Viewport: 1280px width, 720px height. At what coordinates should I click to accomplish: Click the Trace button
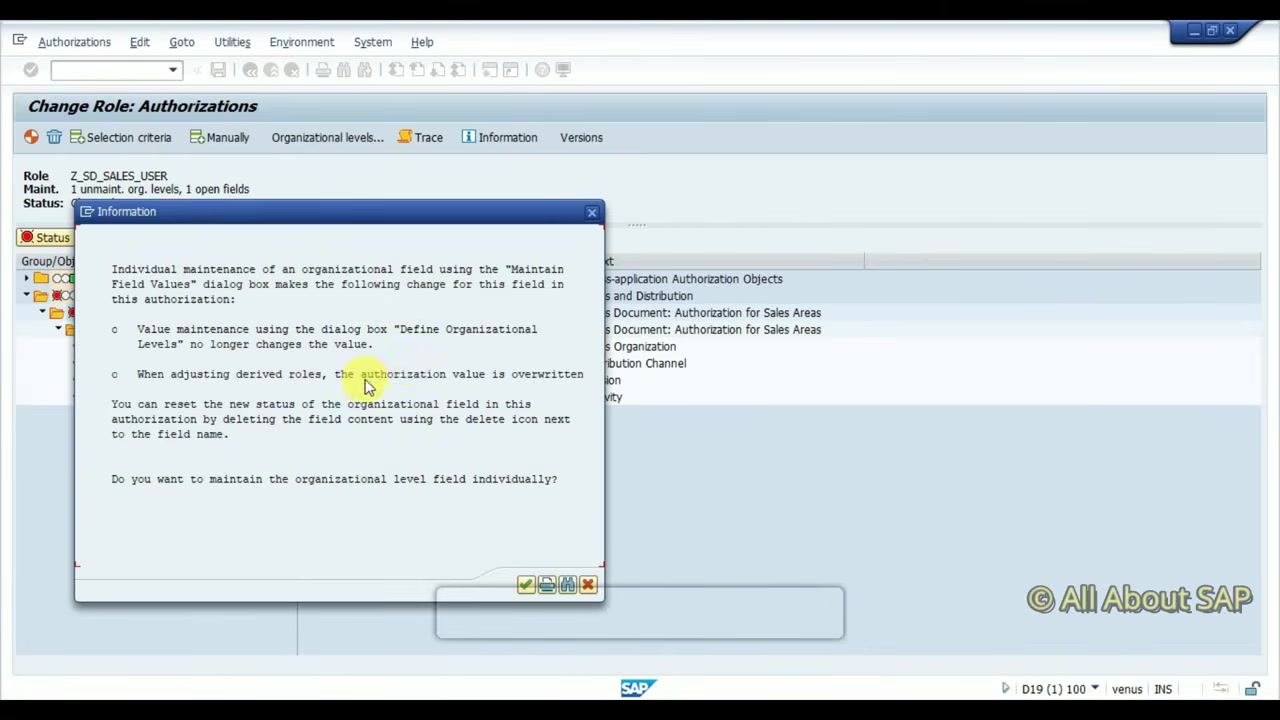420,137
